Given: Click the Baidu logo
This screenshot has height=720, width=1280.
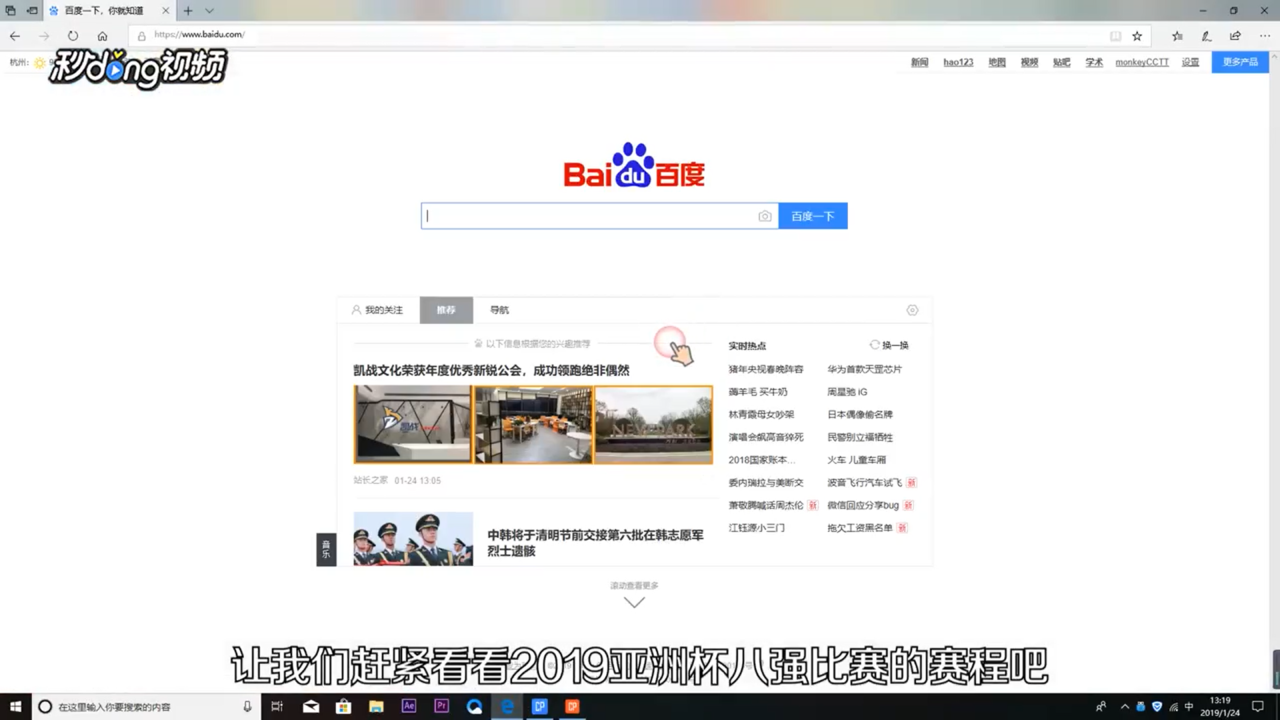Looking at the screenshot, I should tap(634, 165).
